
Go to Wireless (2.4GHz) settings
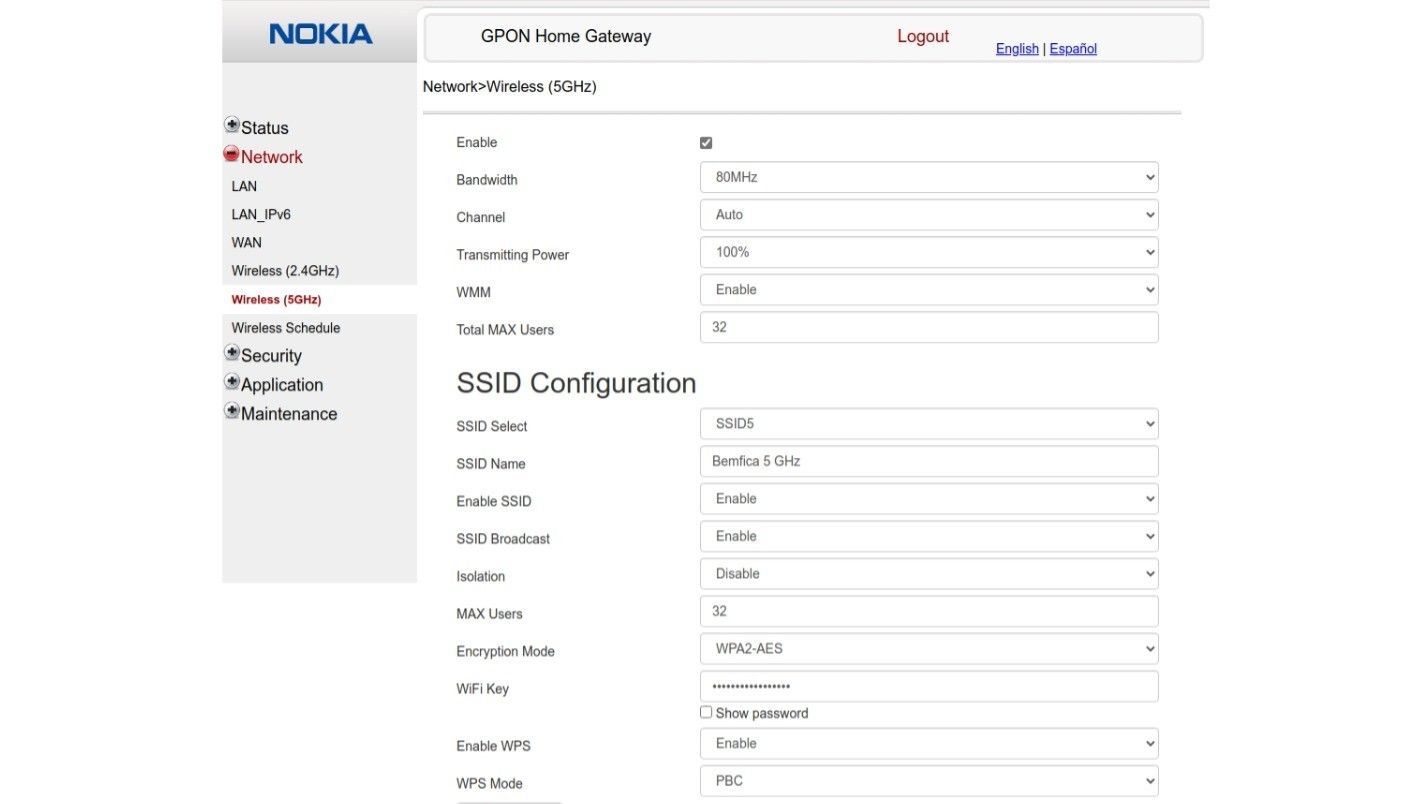(285, 271)
